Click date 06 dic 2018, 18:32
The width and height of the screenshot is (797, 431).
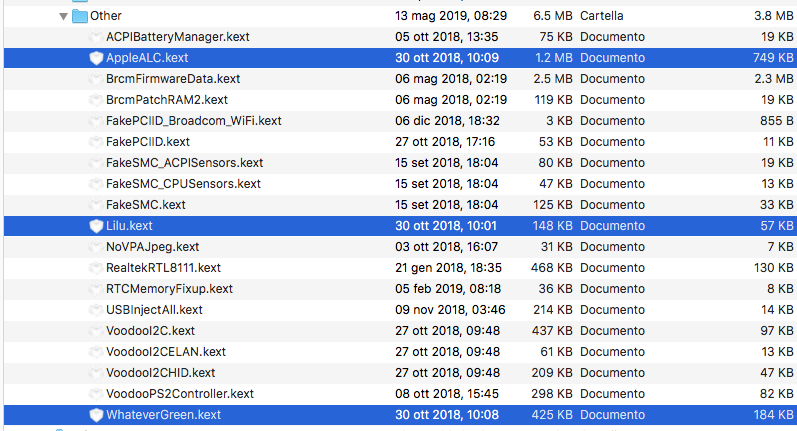click(x=447, y=121)
